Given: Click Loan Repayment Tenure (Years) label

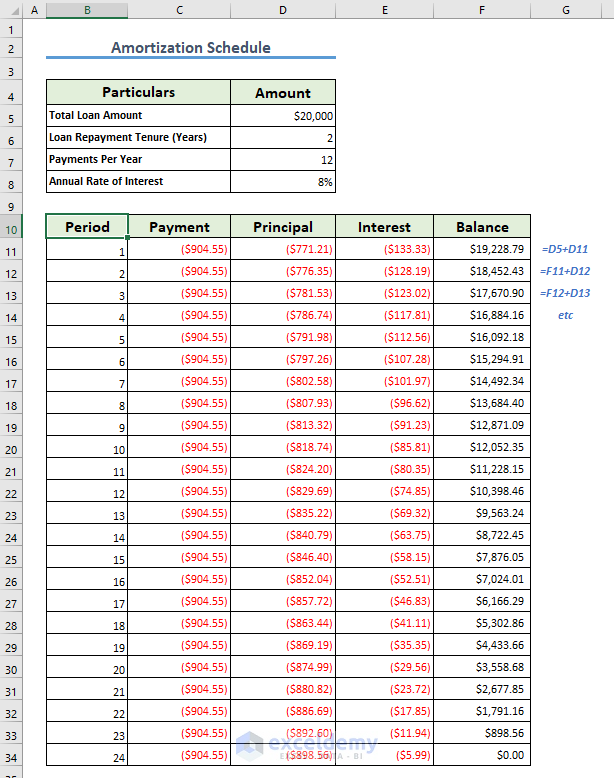Looking at the screenshot, I should [x=128, y=137].
